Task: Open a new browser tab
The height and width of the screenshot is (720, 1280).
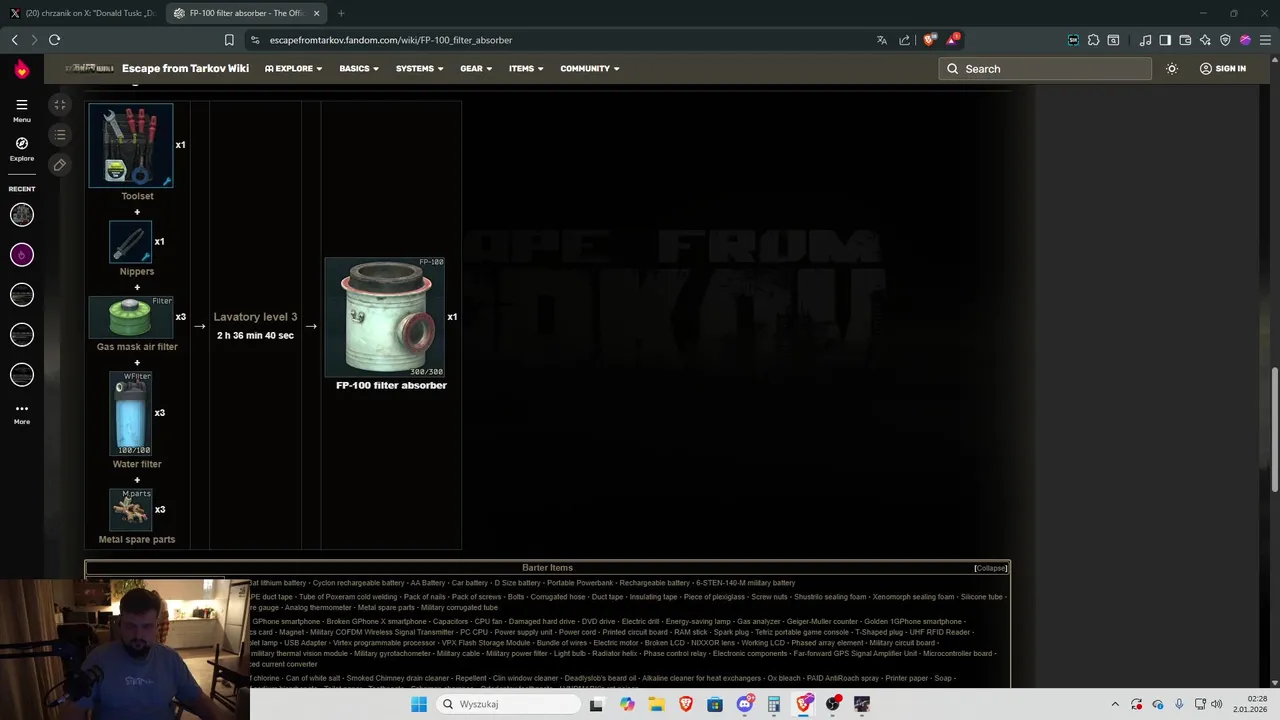Action: [x=341, y=13]
